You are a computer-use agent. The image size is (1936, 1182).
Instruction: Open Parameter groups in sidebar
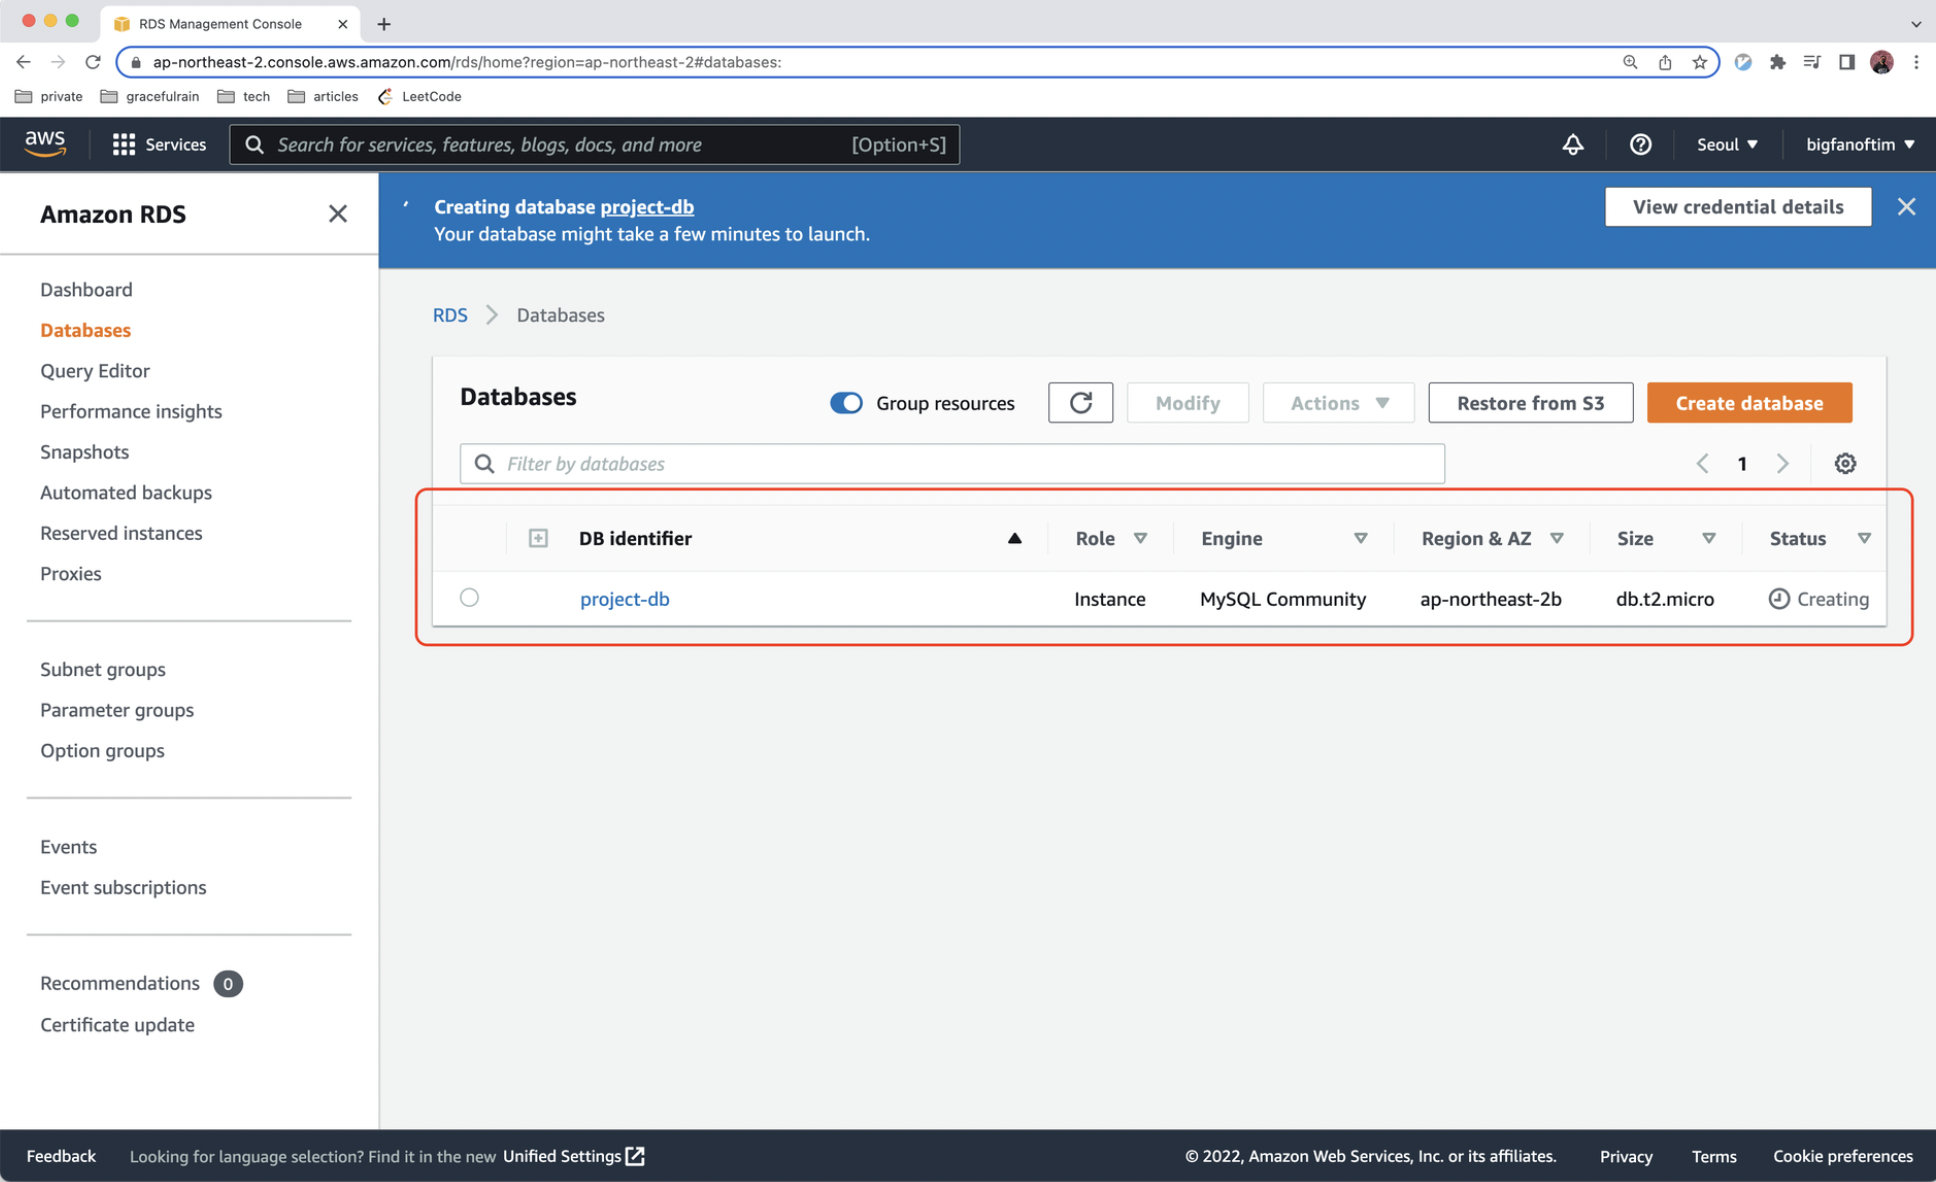coord(117,710)
